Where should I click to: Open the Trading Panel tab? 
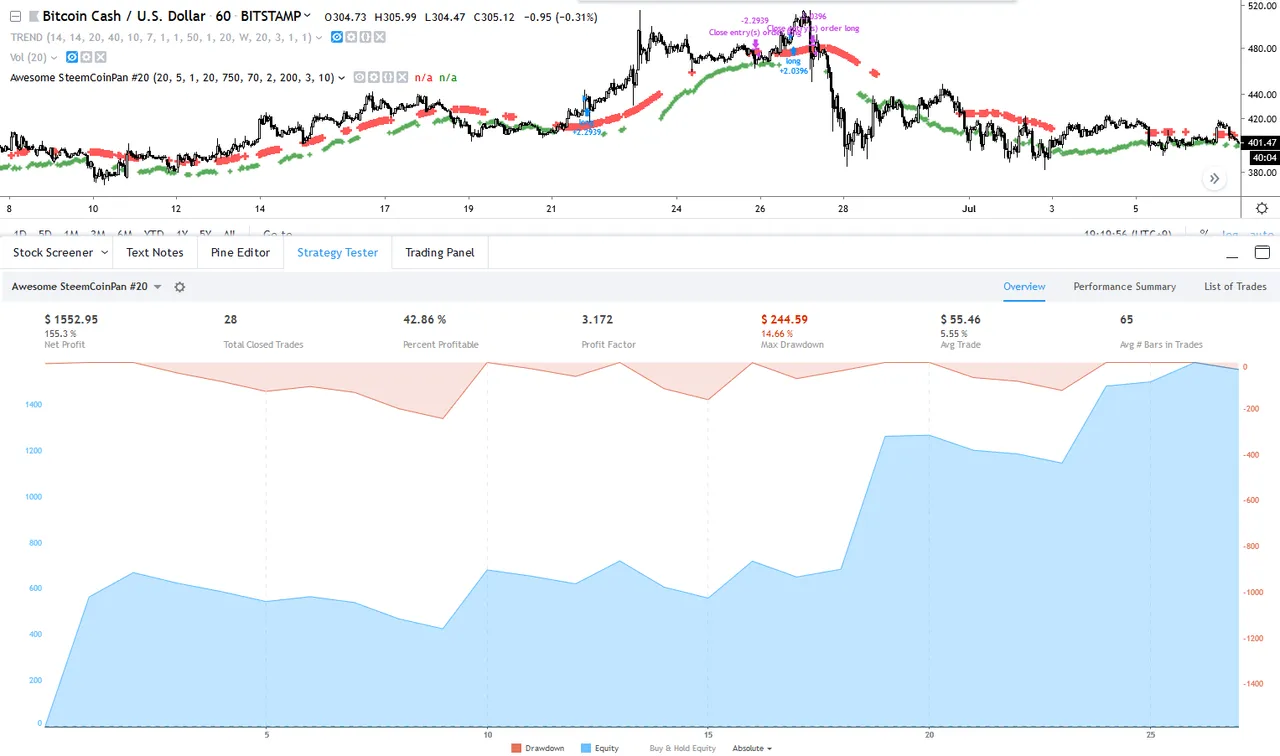[440, 252]
